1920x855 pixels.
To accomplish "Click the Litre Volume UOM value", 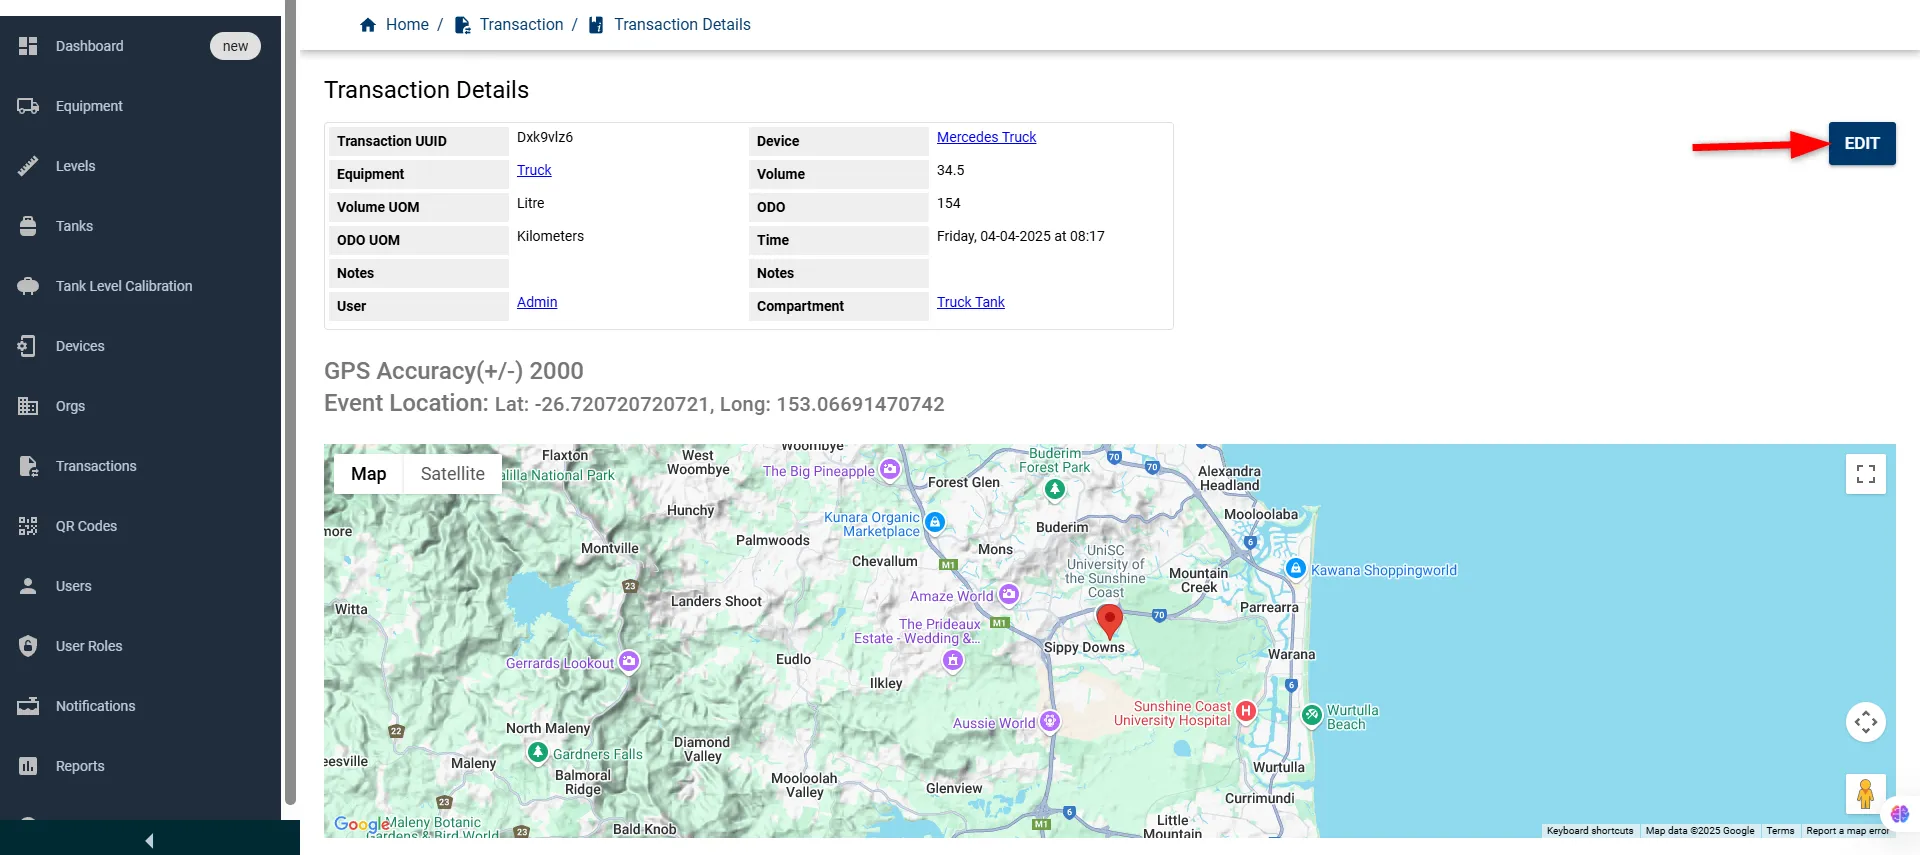I will [531, 203].
